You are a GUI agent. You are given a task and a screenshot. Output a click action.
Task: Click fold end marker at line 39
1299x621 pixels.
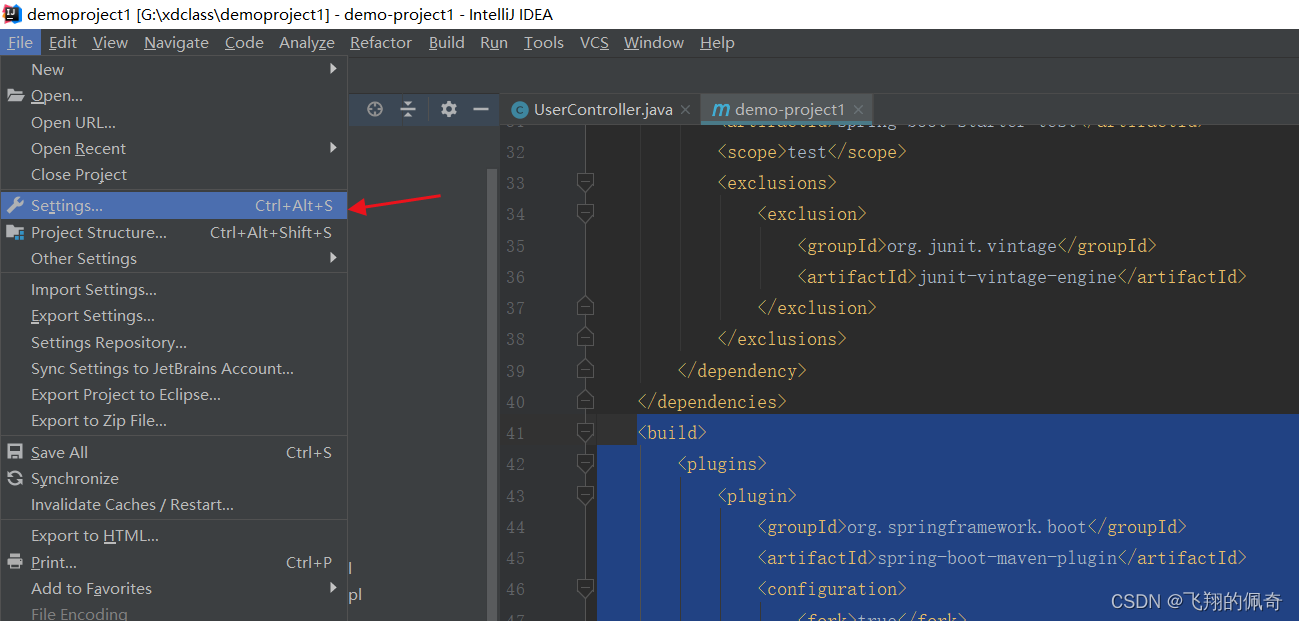coord(585,369)
